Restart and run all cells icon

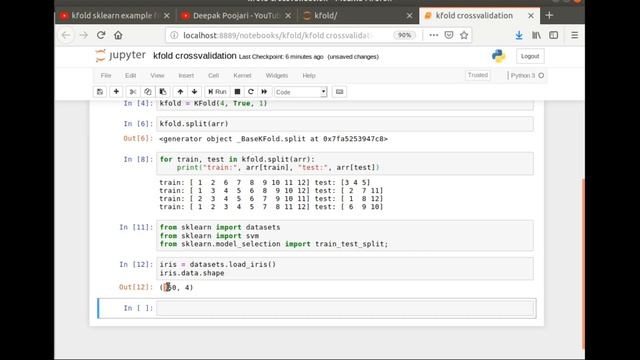(x=264, y=92)
